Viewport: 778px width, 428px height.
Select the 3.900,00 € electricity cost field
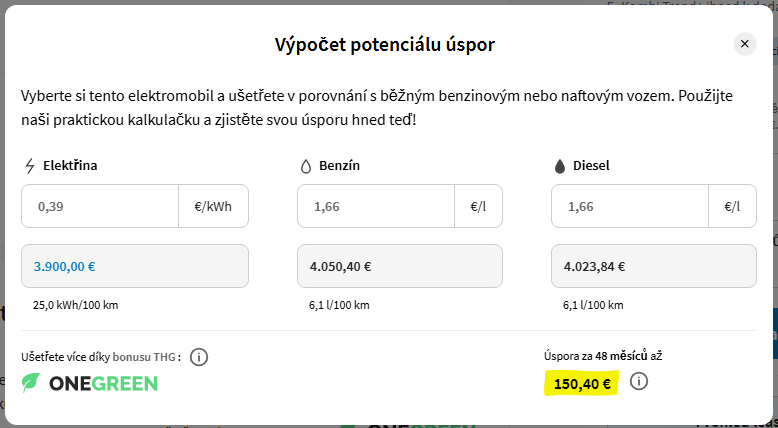click(135, 266)
